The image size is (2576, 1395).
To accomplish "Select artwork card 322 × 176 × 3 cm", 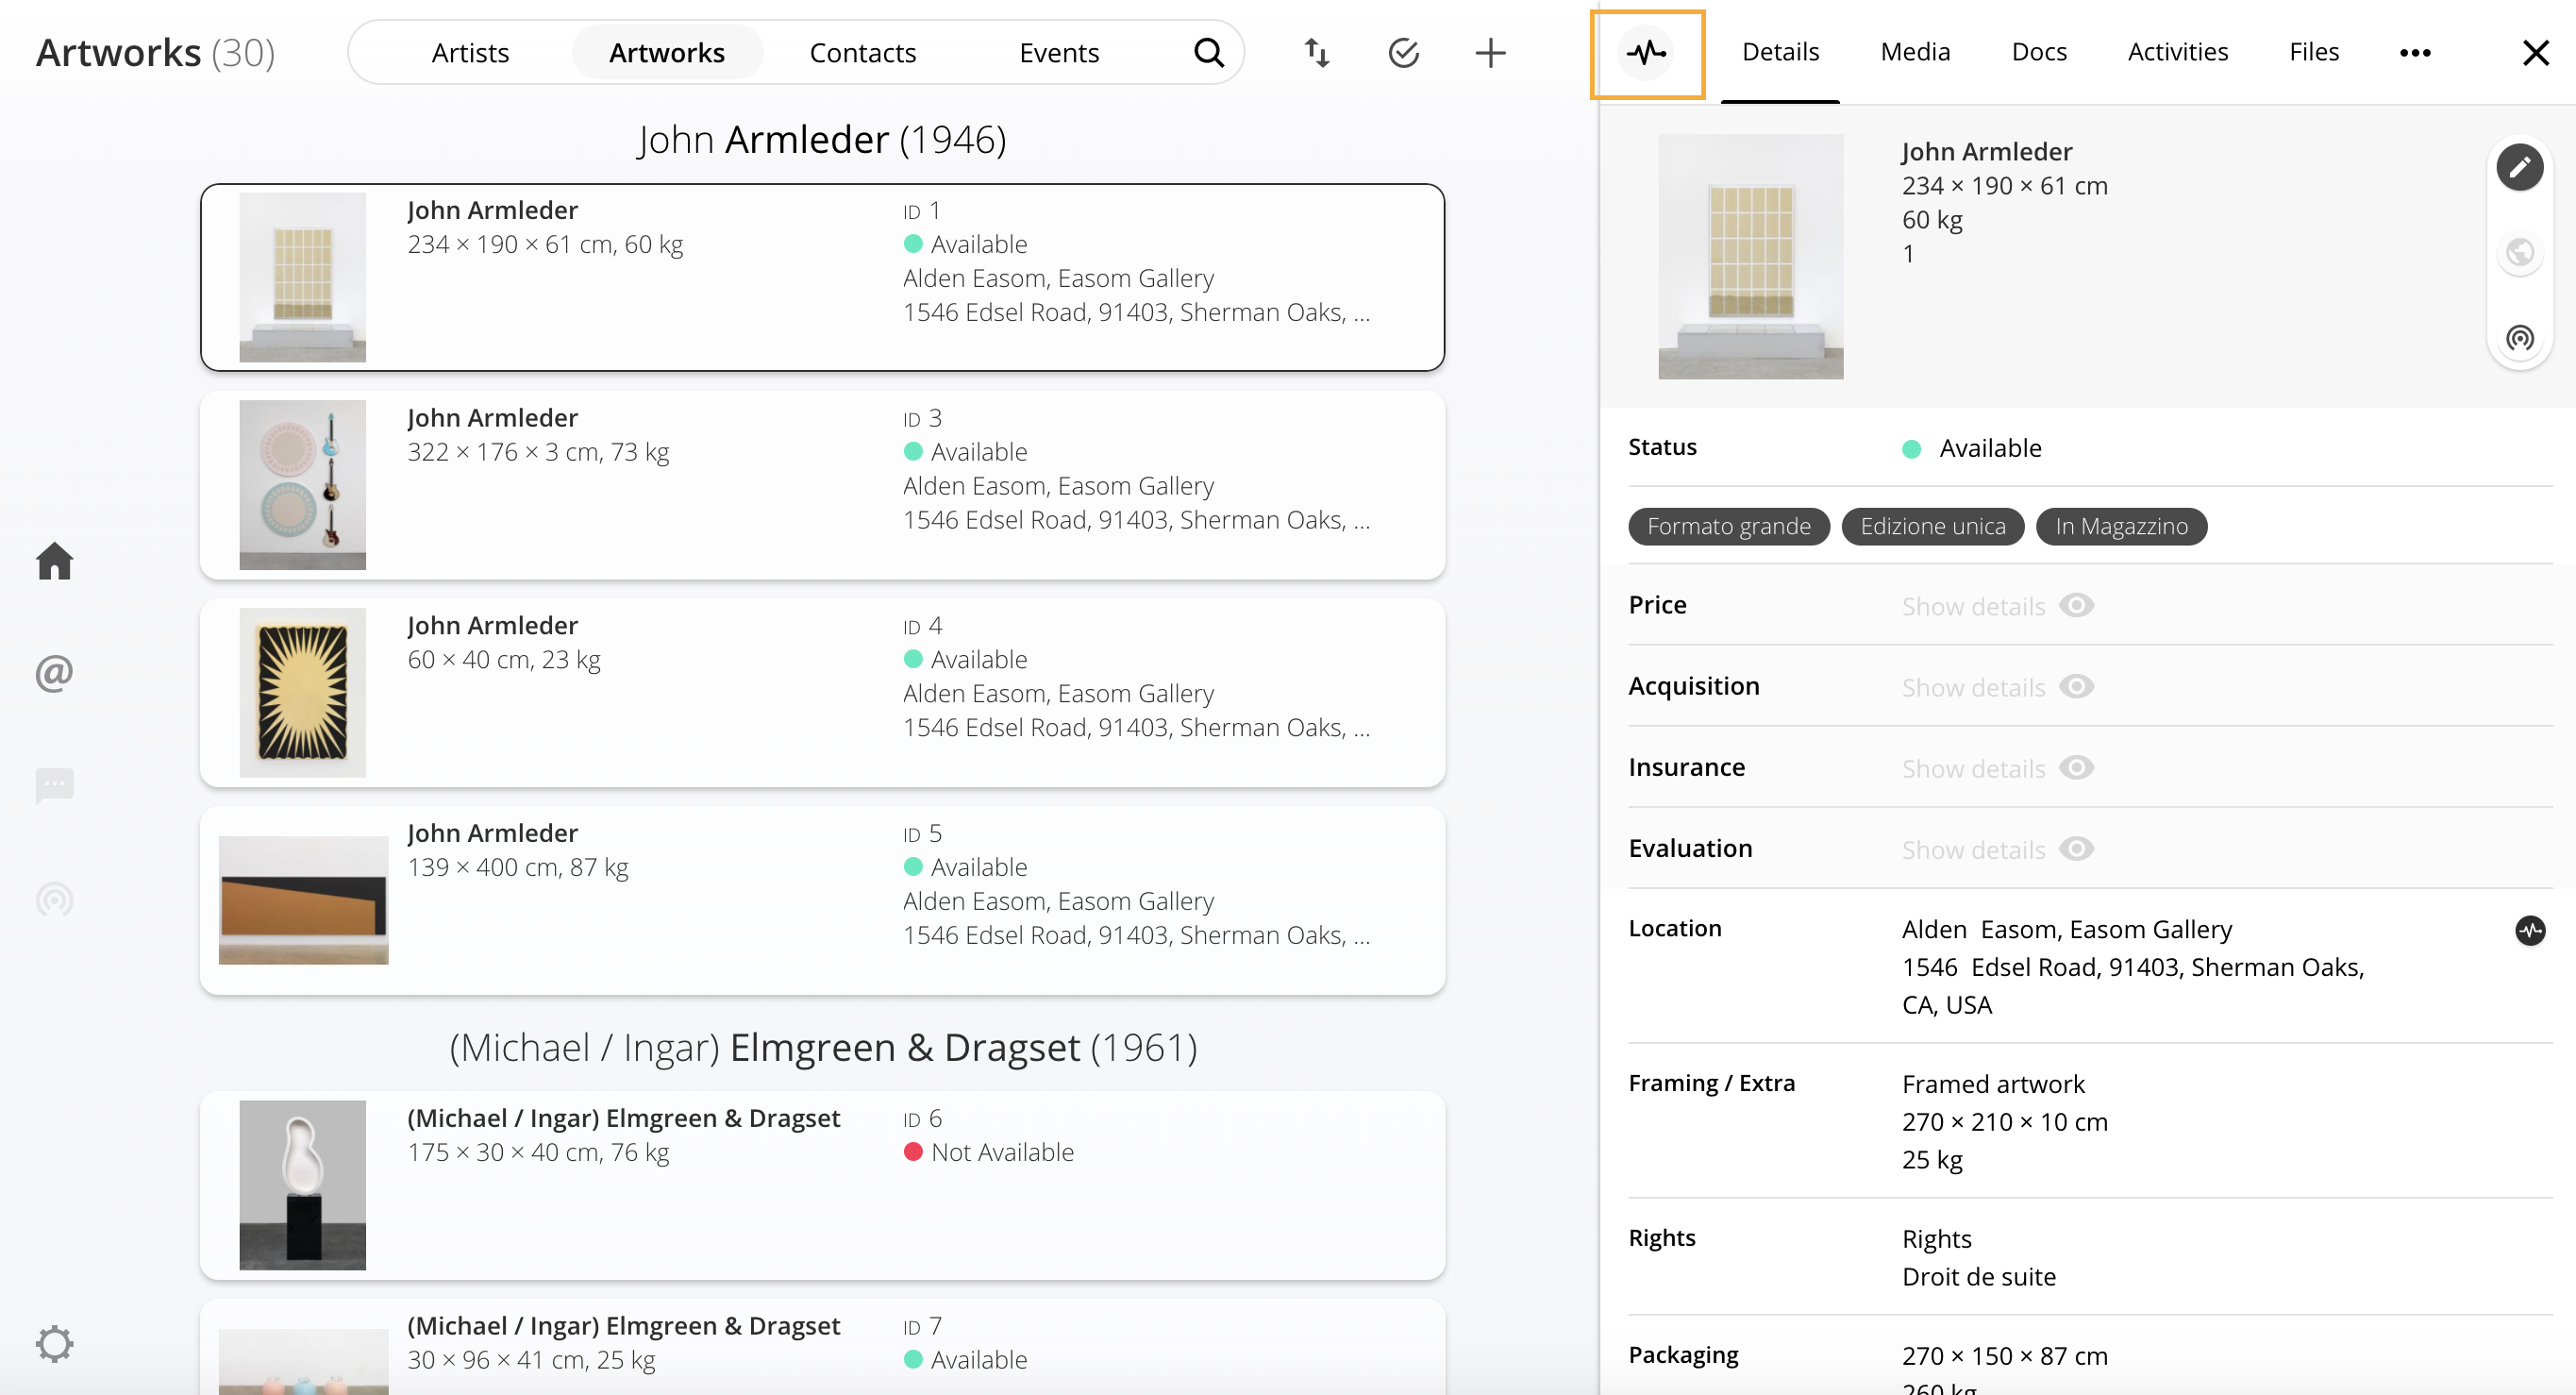I will [822, 485].
